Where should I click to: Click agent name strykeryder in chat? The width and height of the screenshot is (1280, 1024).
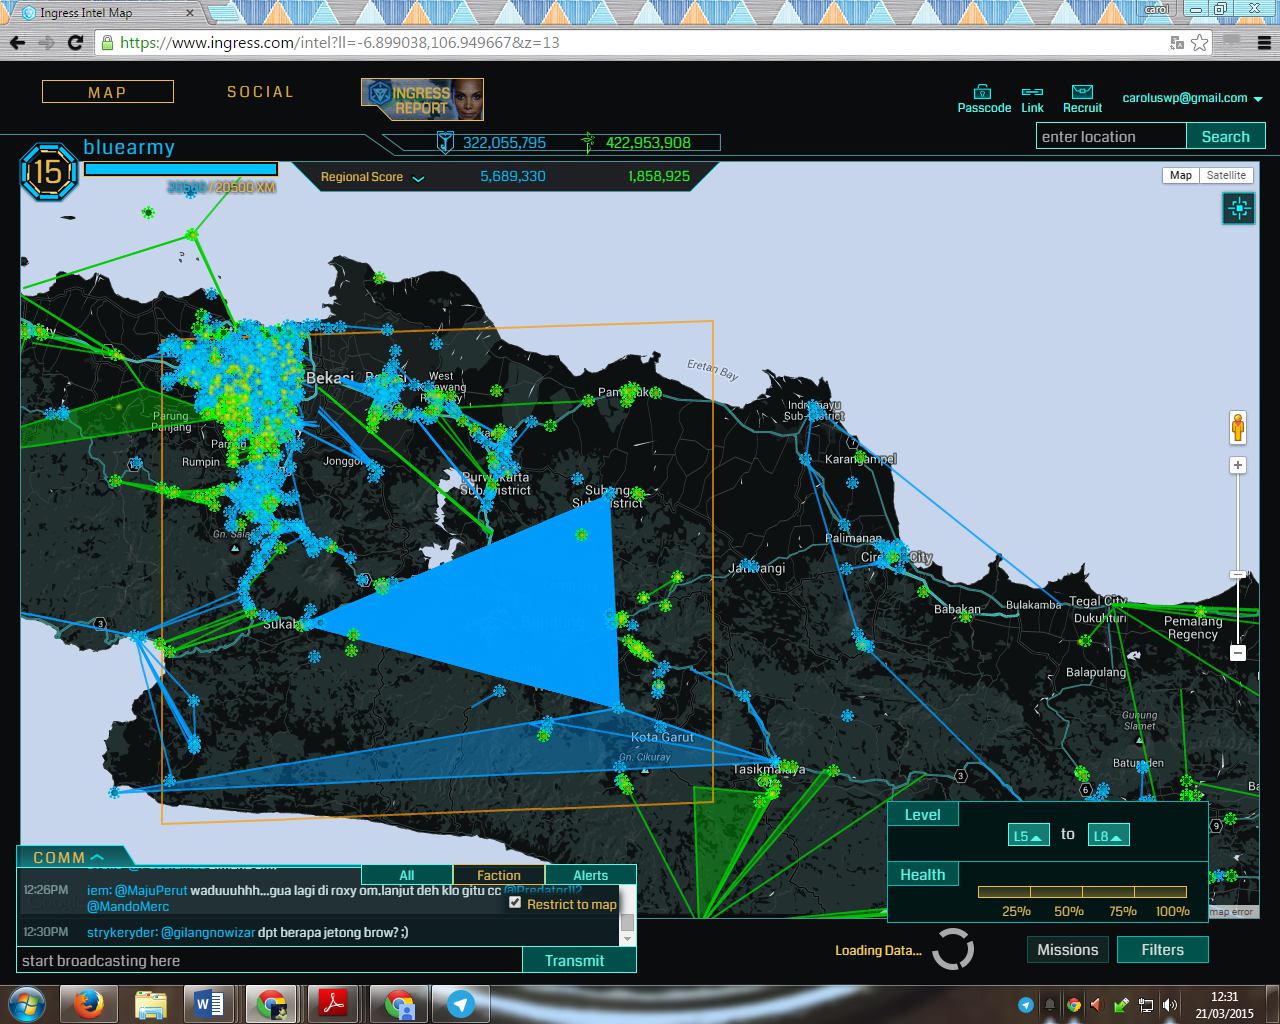120,932
